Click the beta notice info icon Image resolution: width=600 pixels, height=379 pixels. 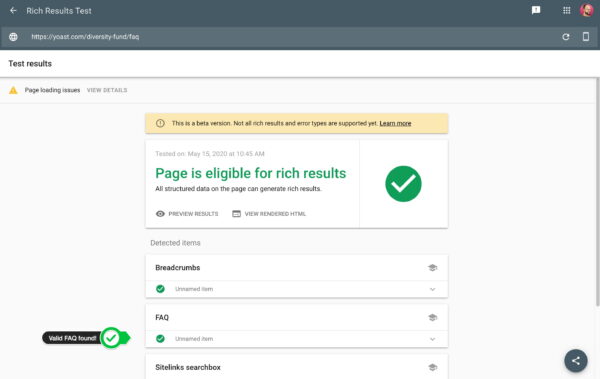point(160,123)
